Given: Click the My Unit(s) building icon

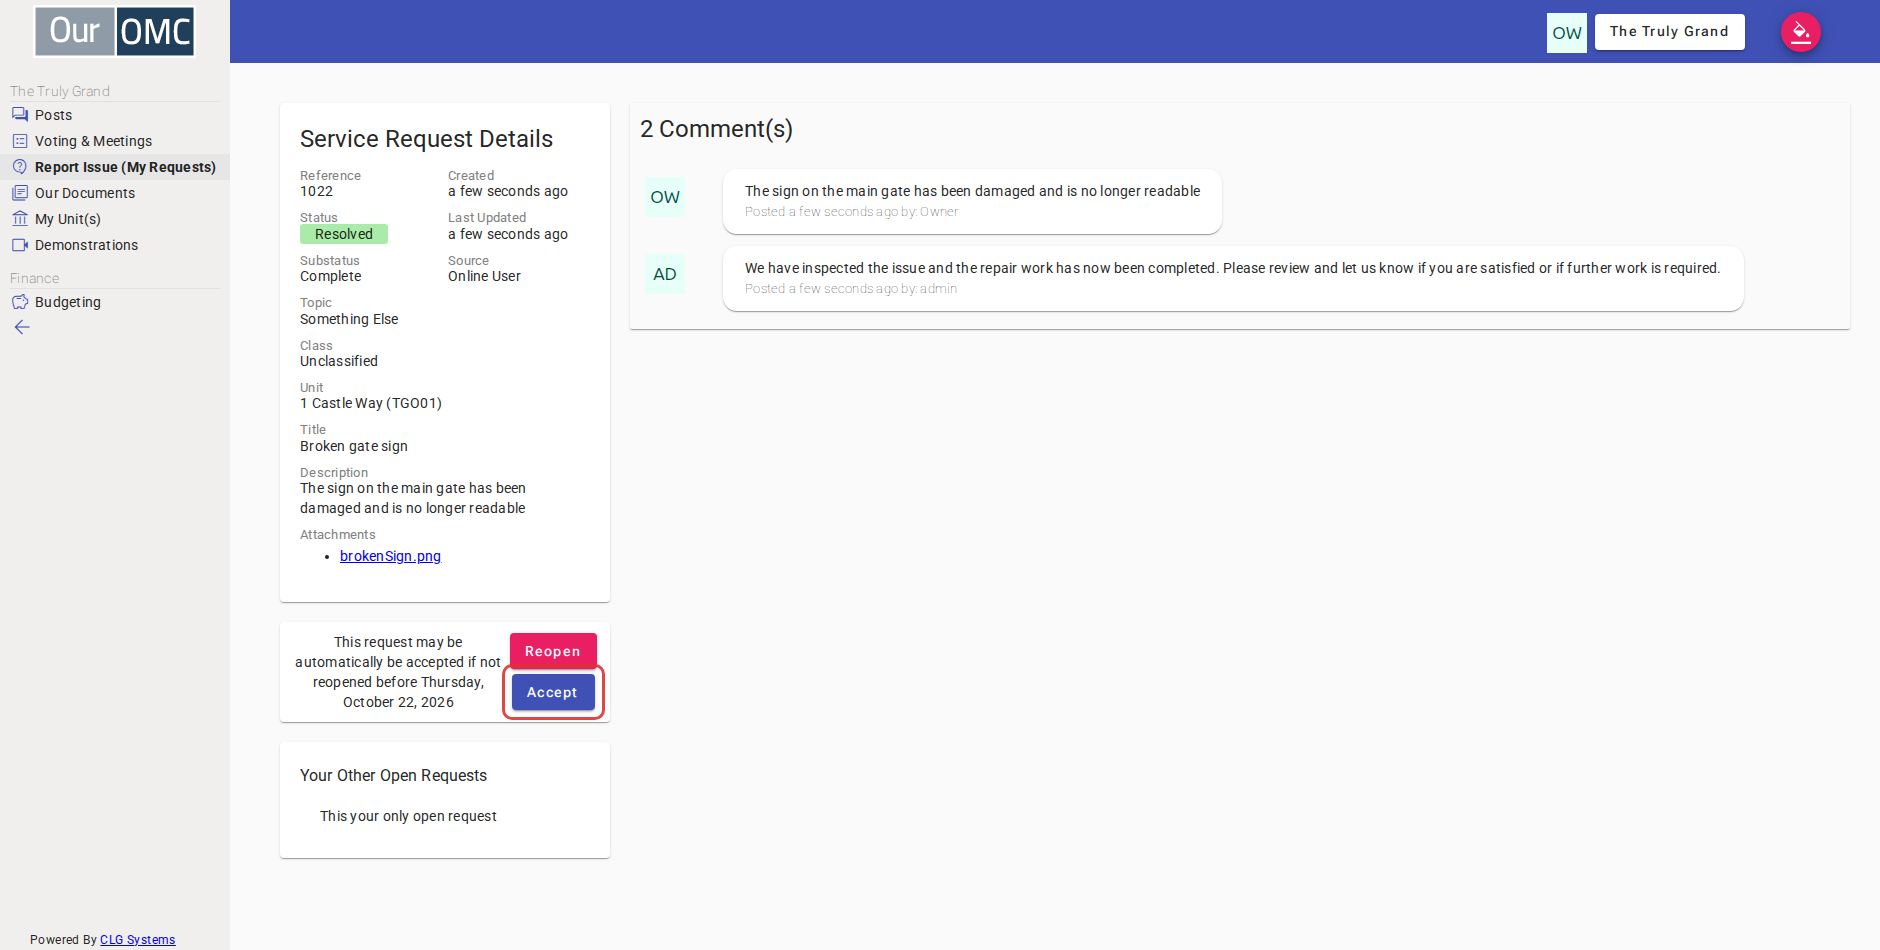Looking at the screenshot, I should point(20,219).
